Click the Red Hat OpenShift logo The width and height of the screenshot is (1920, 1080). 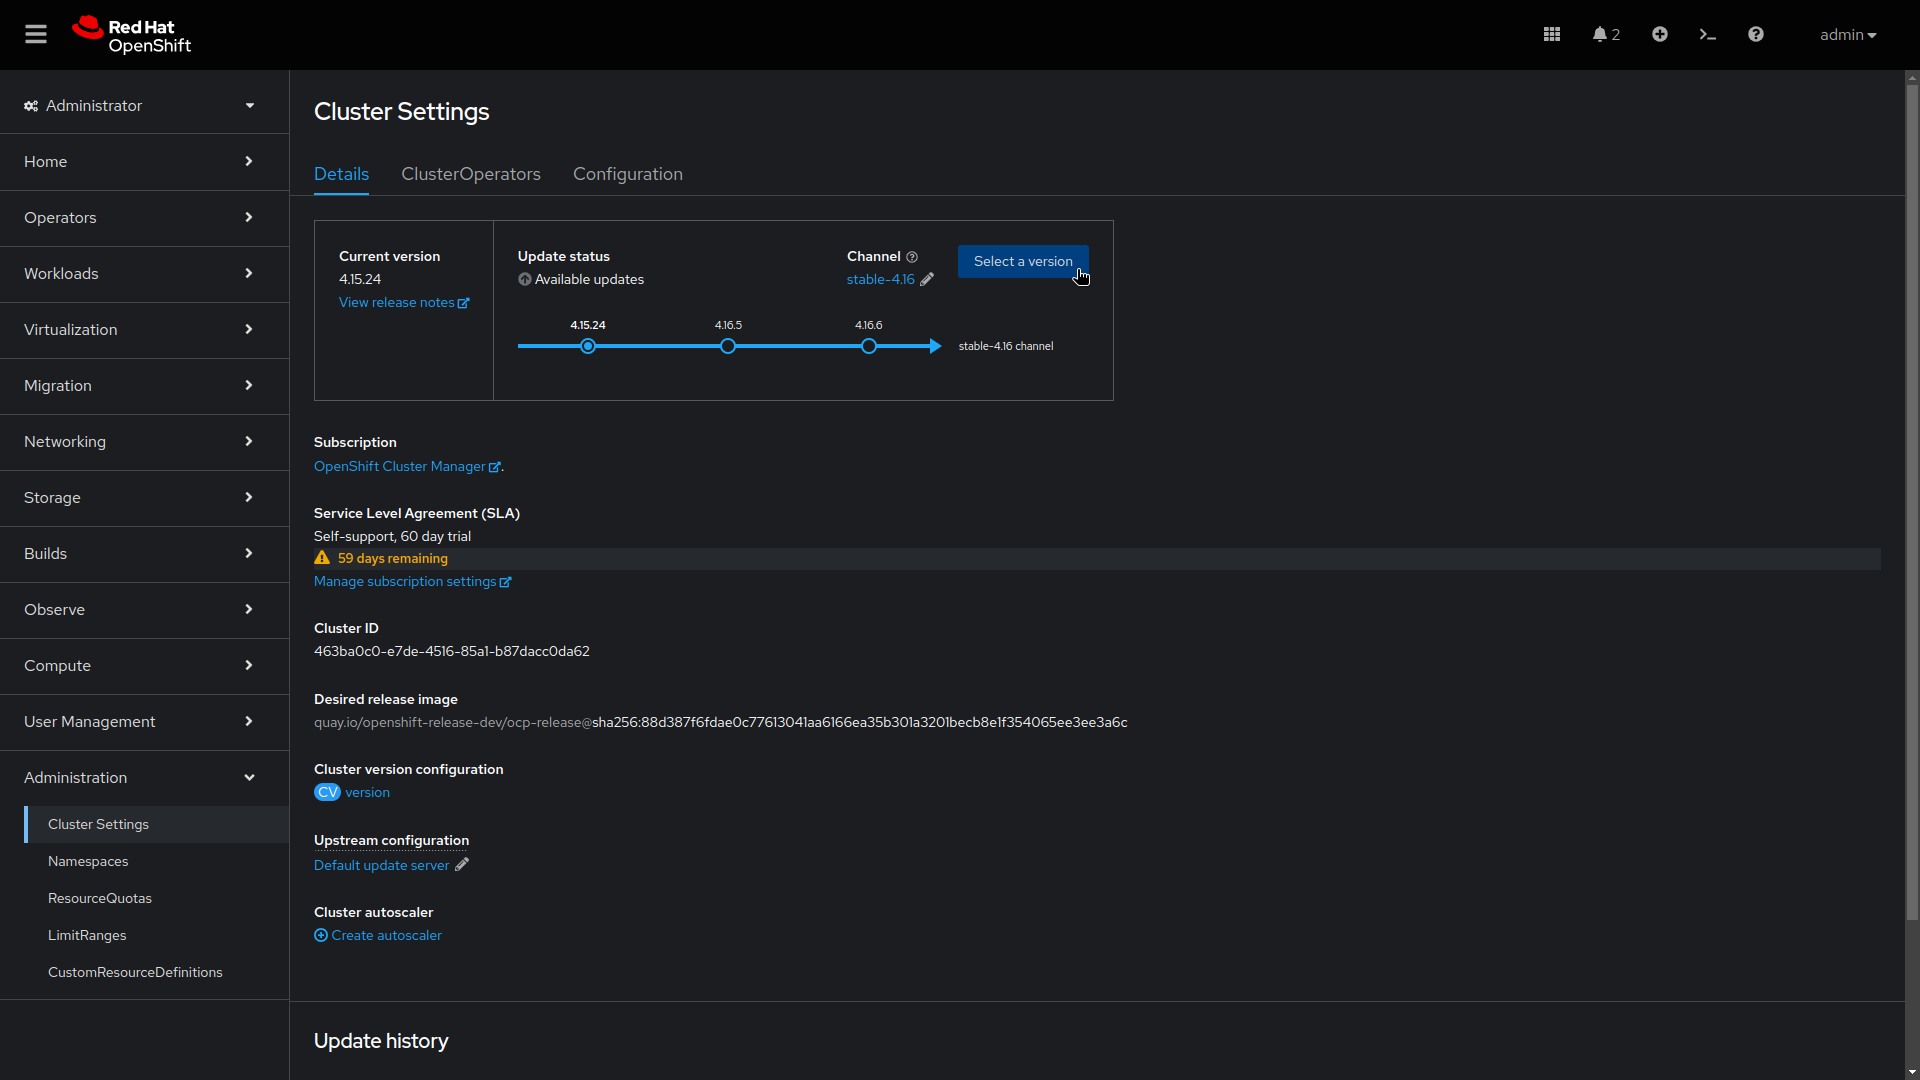[131, 34]
